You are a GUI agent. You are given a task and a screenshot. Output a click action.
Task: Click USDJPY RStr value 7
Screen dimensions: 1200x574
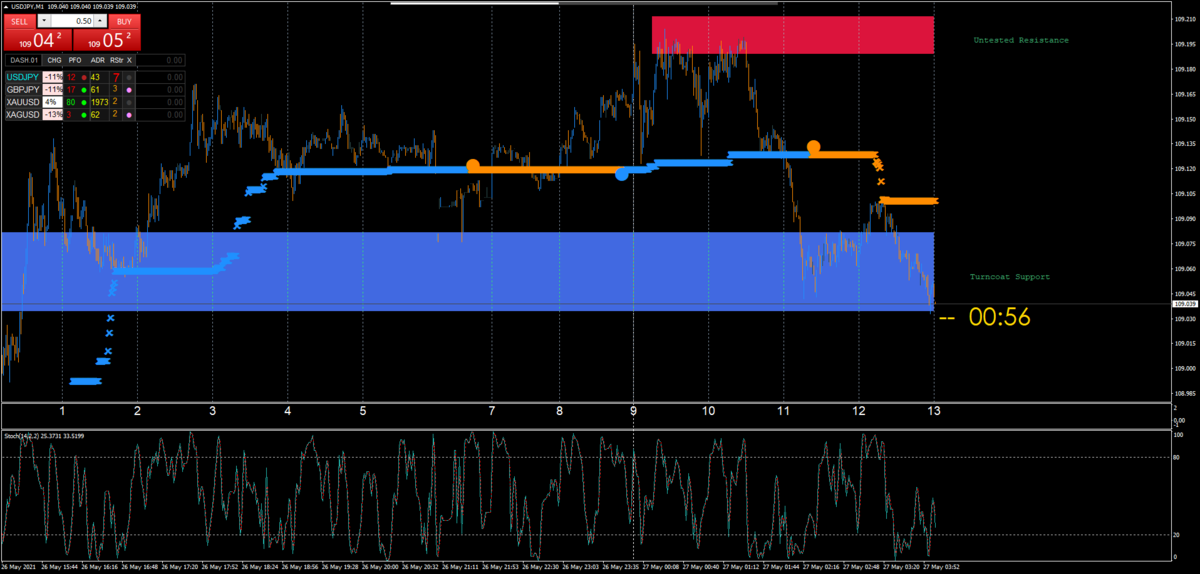116,77
